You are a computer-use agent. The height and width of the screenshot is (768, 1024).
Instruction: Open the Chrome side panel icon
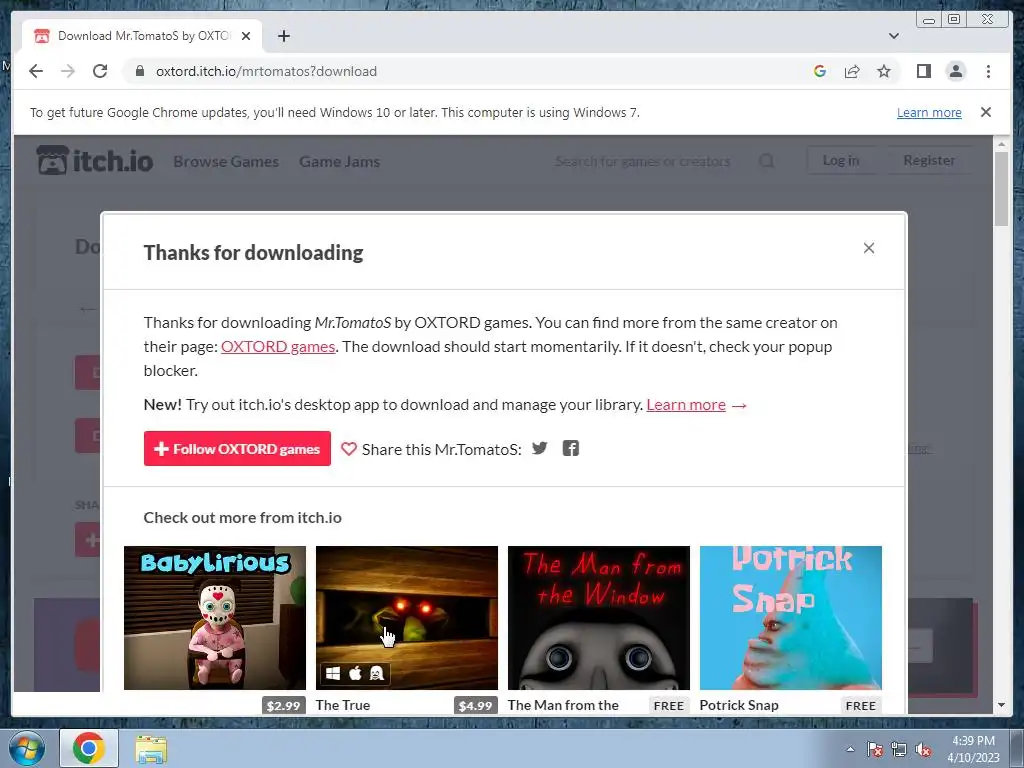[x=923, y=71]
